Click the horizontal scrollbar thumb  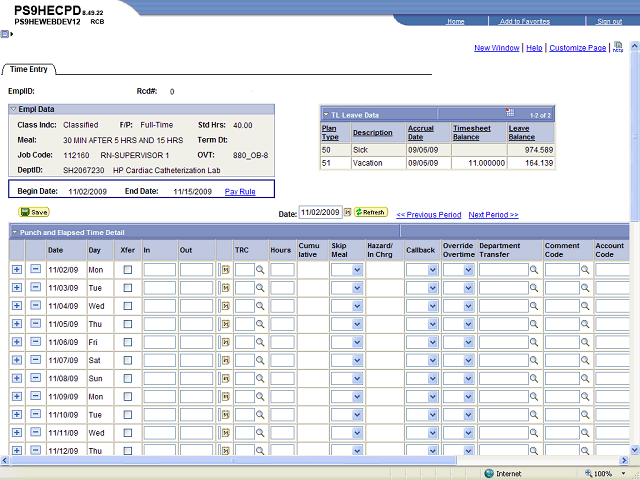pos(233,460)
